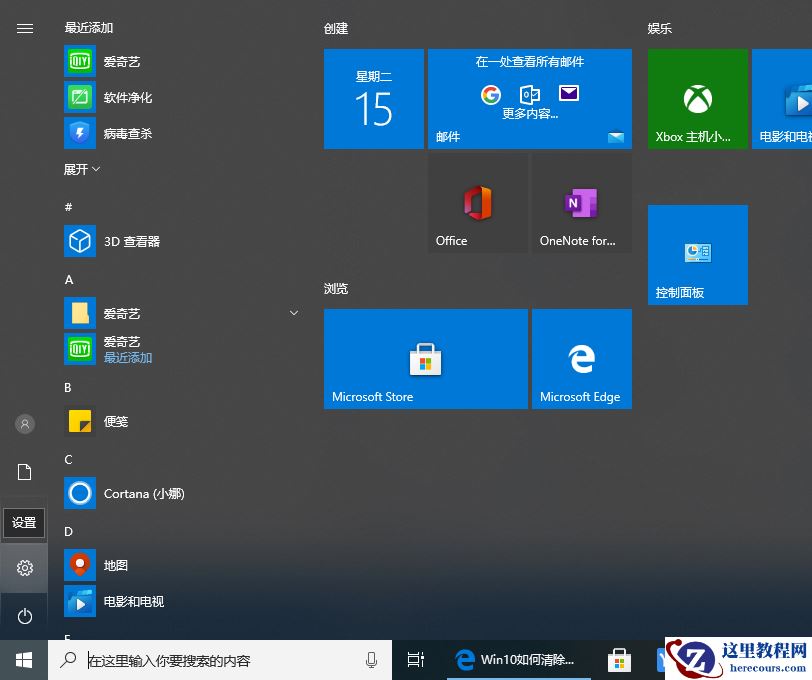812x680 pixels.
Task: Open Task View on the taskbar
Action: point(415,660)
